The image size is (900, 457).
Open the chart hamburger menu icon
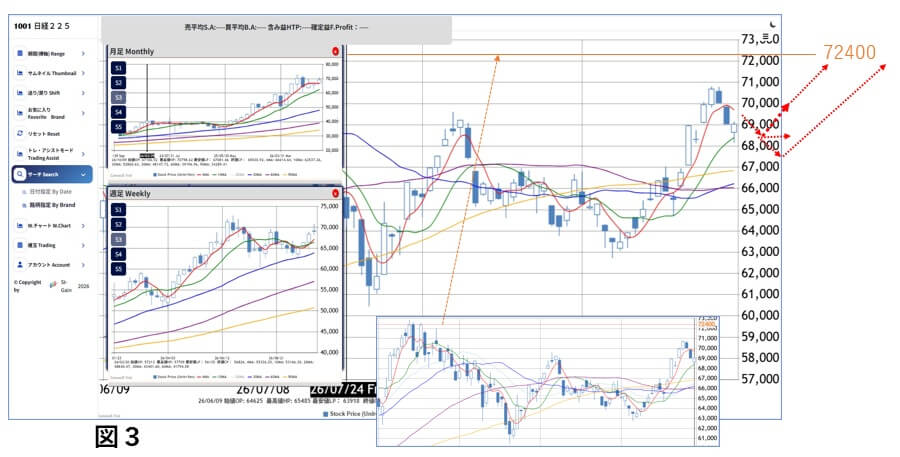[765, 37]
